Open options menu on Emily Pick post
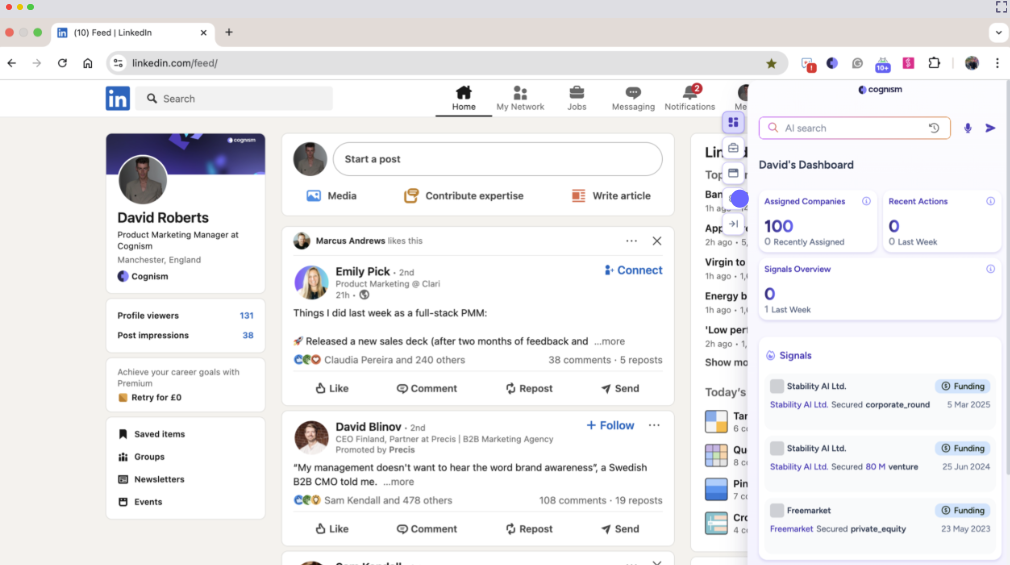1010x565 pixels. (x=631, y=241)
